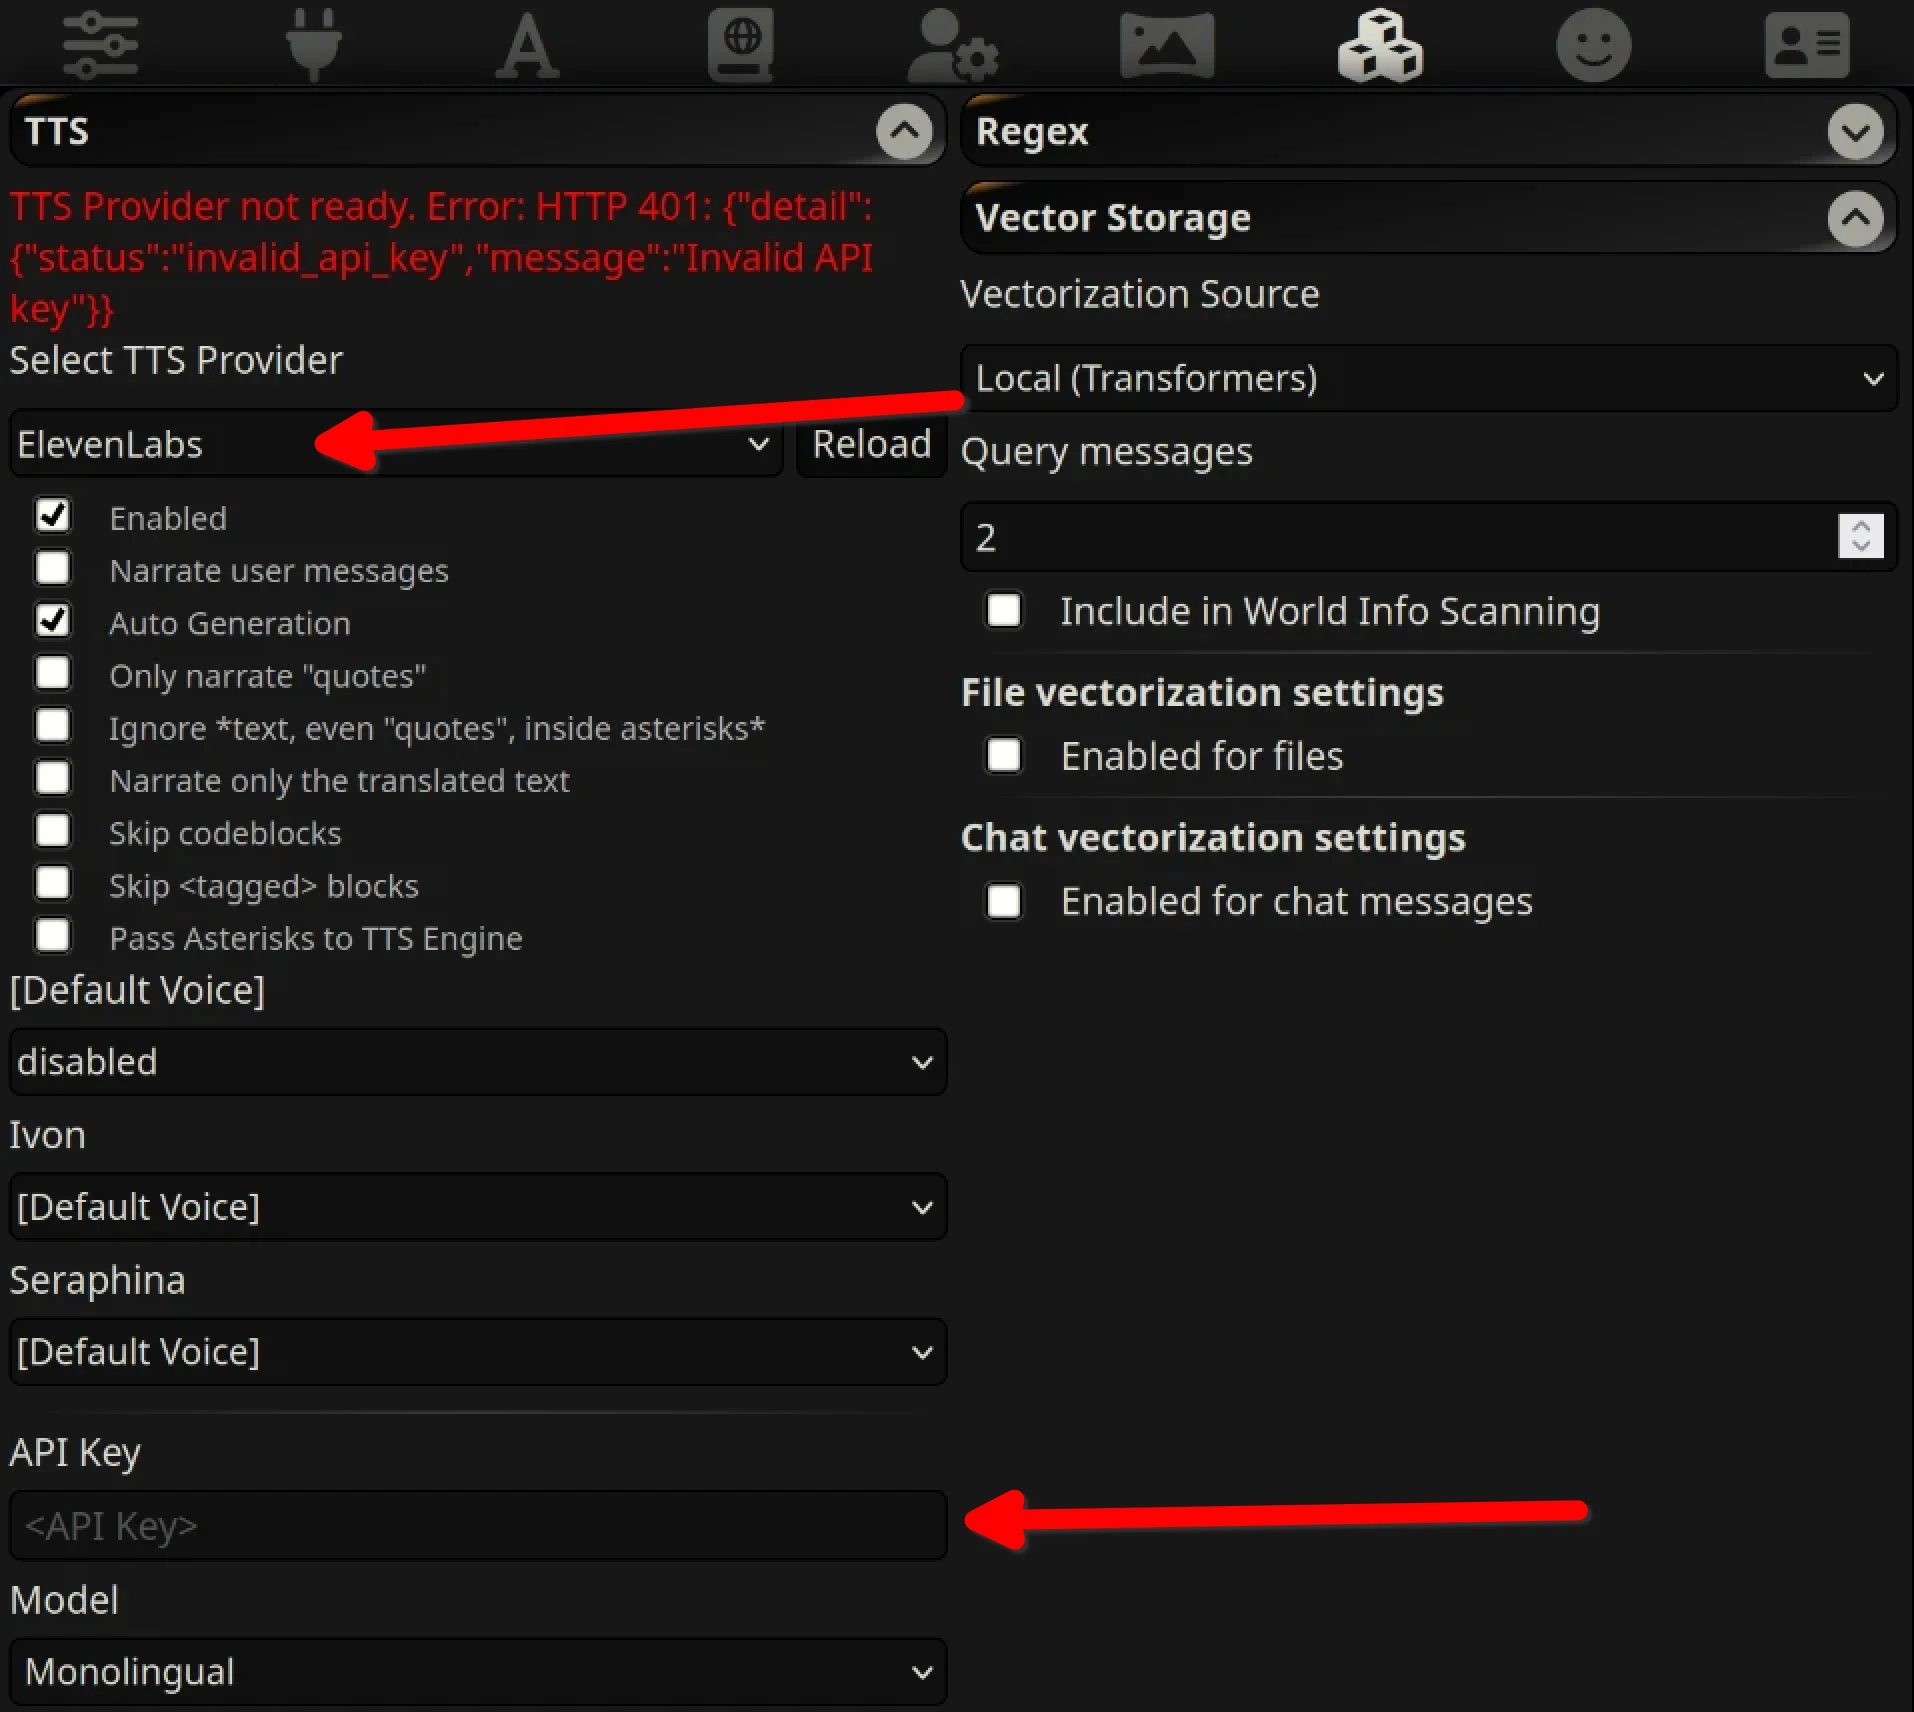Click the API Key input field
This screenshot has width=1914, height=1712.
(477, 1525)
